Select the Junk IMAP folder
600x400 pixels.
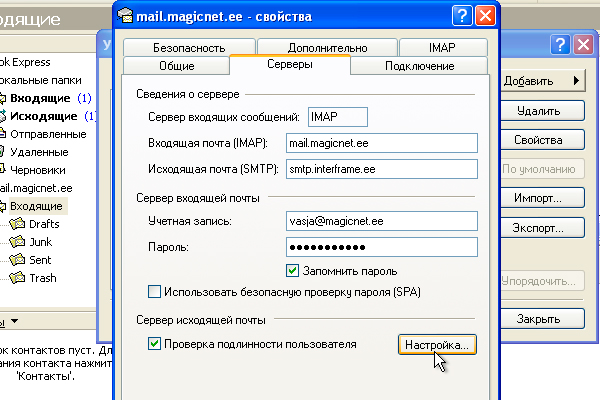tap(41, 242)
